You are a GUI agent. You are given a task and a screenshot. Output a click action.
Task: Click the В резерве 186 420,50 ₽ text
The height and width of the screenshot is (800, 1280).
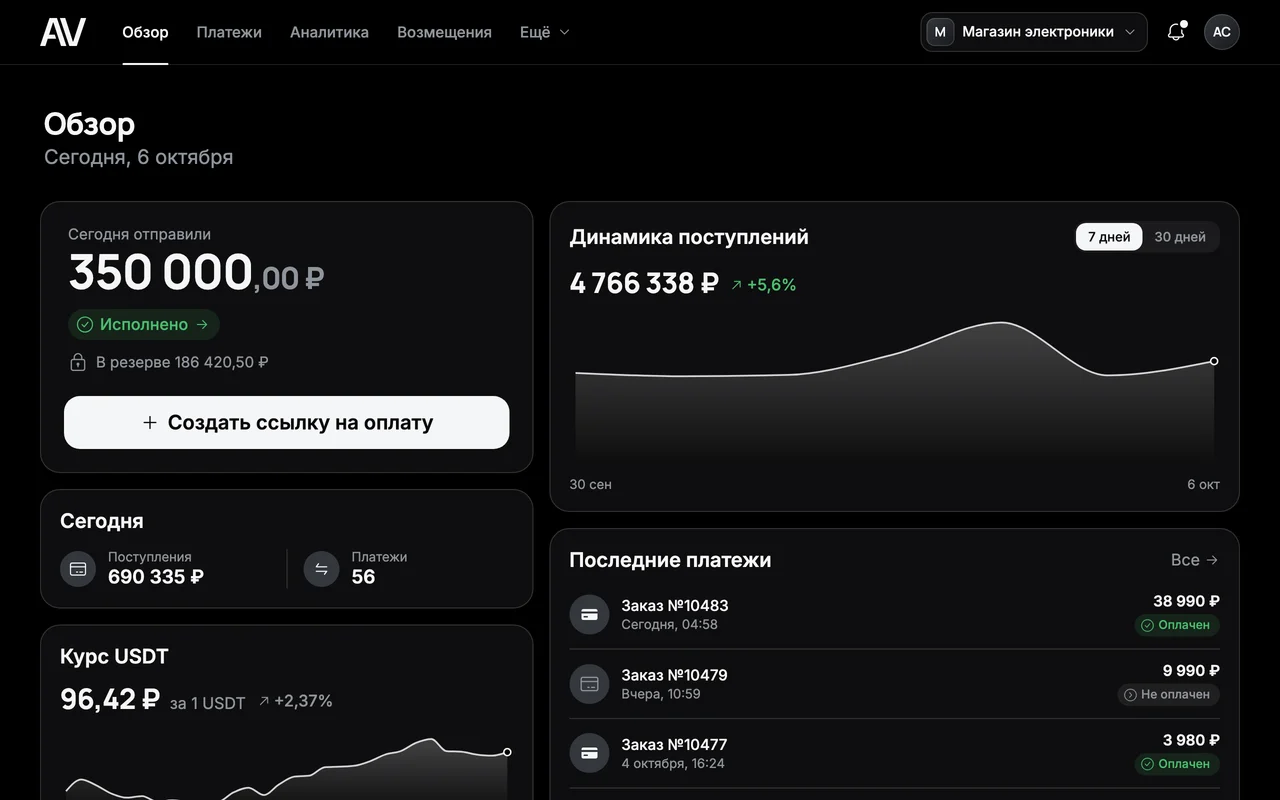(x=182, y=362)
